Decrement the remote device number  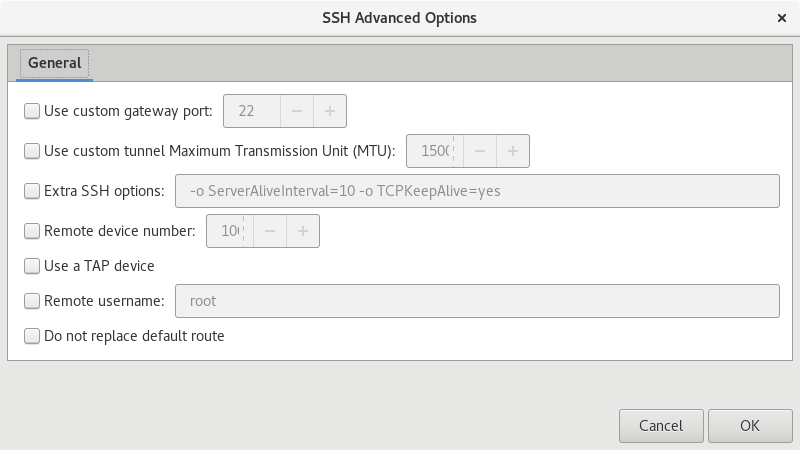click(x=271, y=231)
